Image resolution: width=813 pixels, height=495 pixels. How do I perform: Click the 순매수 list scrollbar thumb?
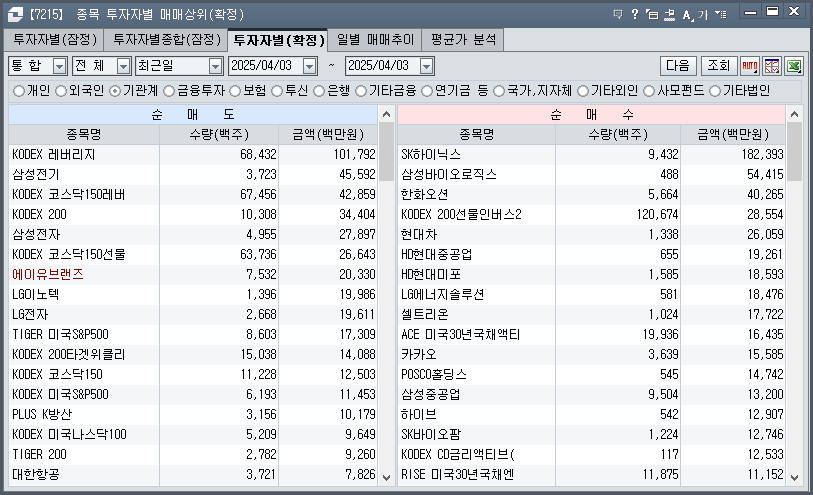(x=794, y=152)
